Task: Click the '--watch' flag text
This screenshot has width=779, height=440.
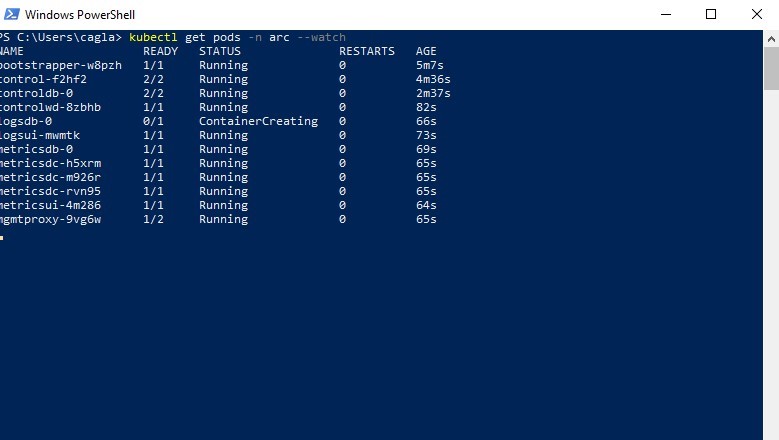Action: pos(321,37)
